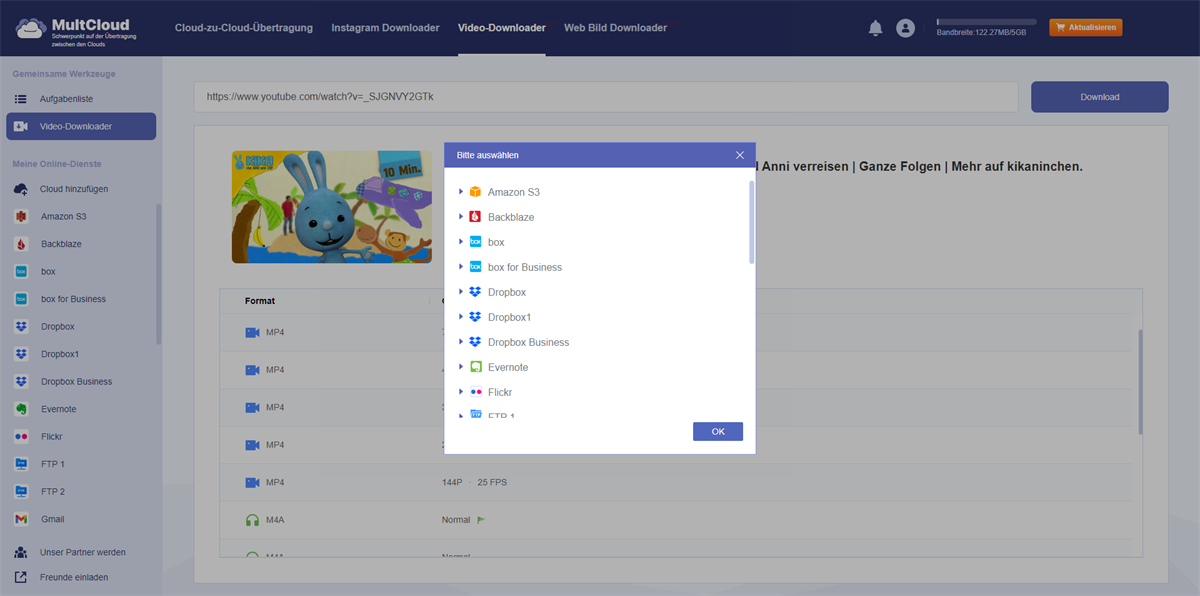Expand Dropbox1 node in the dialog
Screen dimensions: 1200x596
click(x=461, y=317)
